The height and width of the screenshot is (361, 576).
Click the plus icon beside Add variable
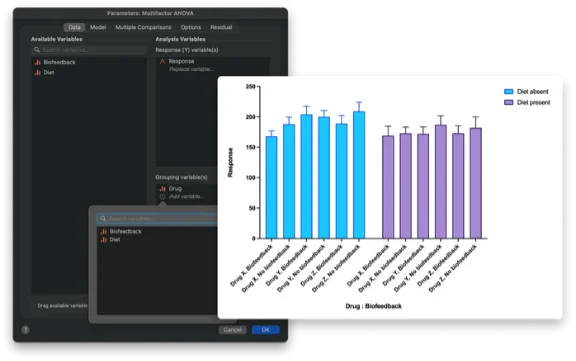[162, 197]
